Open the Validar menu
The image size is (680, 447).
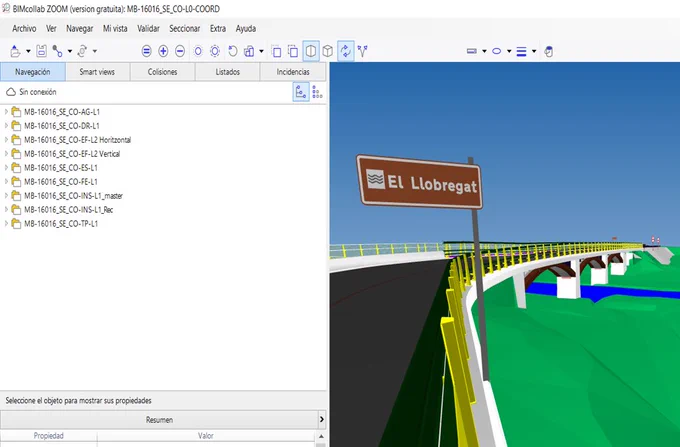[x=148, y=29]
